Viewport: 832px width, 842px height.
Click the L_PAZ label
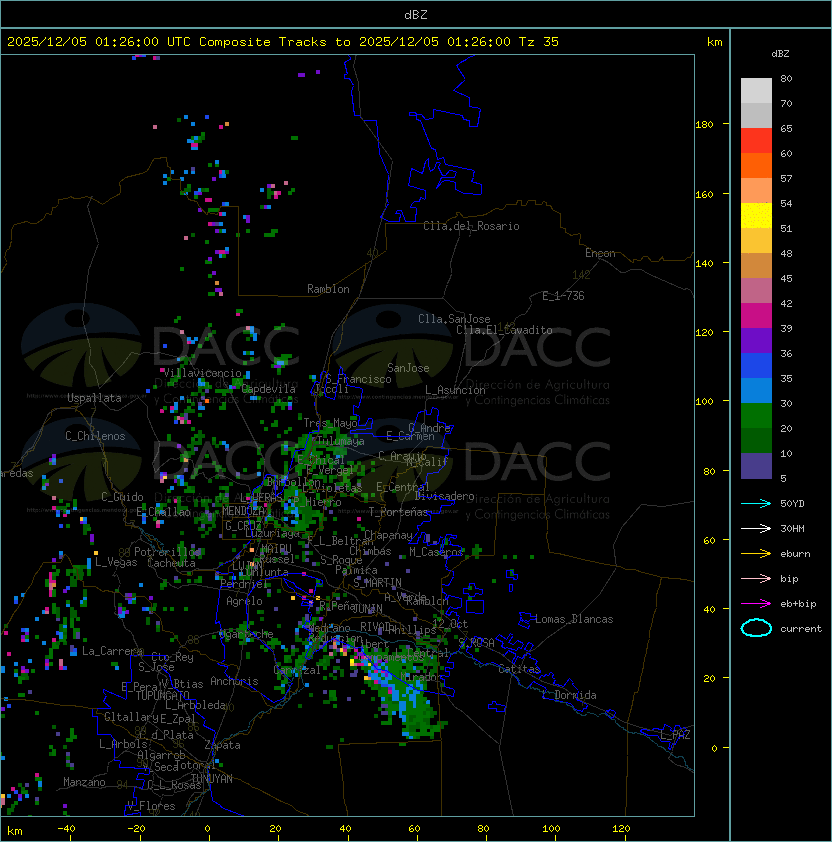tap(675, 735)
